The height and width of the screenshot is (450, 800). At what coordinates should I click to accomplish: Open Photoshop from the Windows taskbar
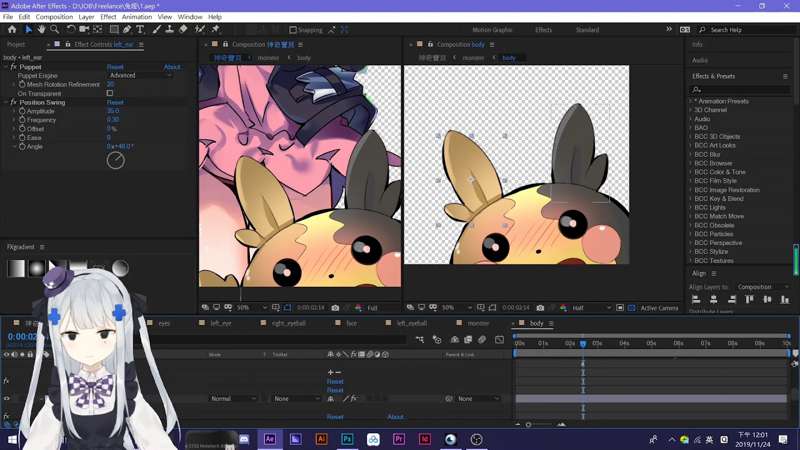(x=347, y=439)
